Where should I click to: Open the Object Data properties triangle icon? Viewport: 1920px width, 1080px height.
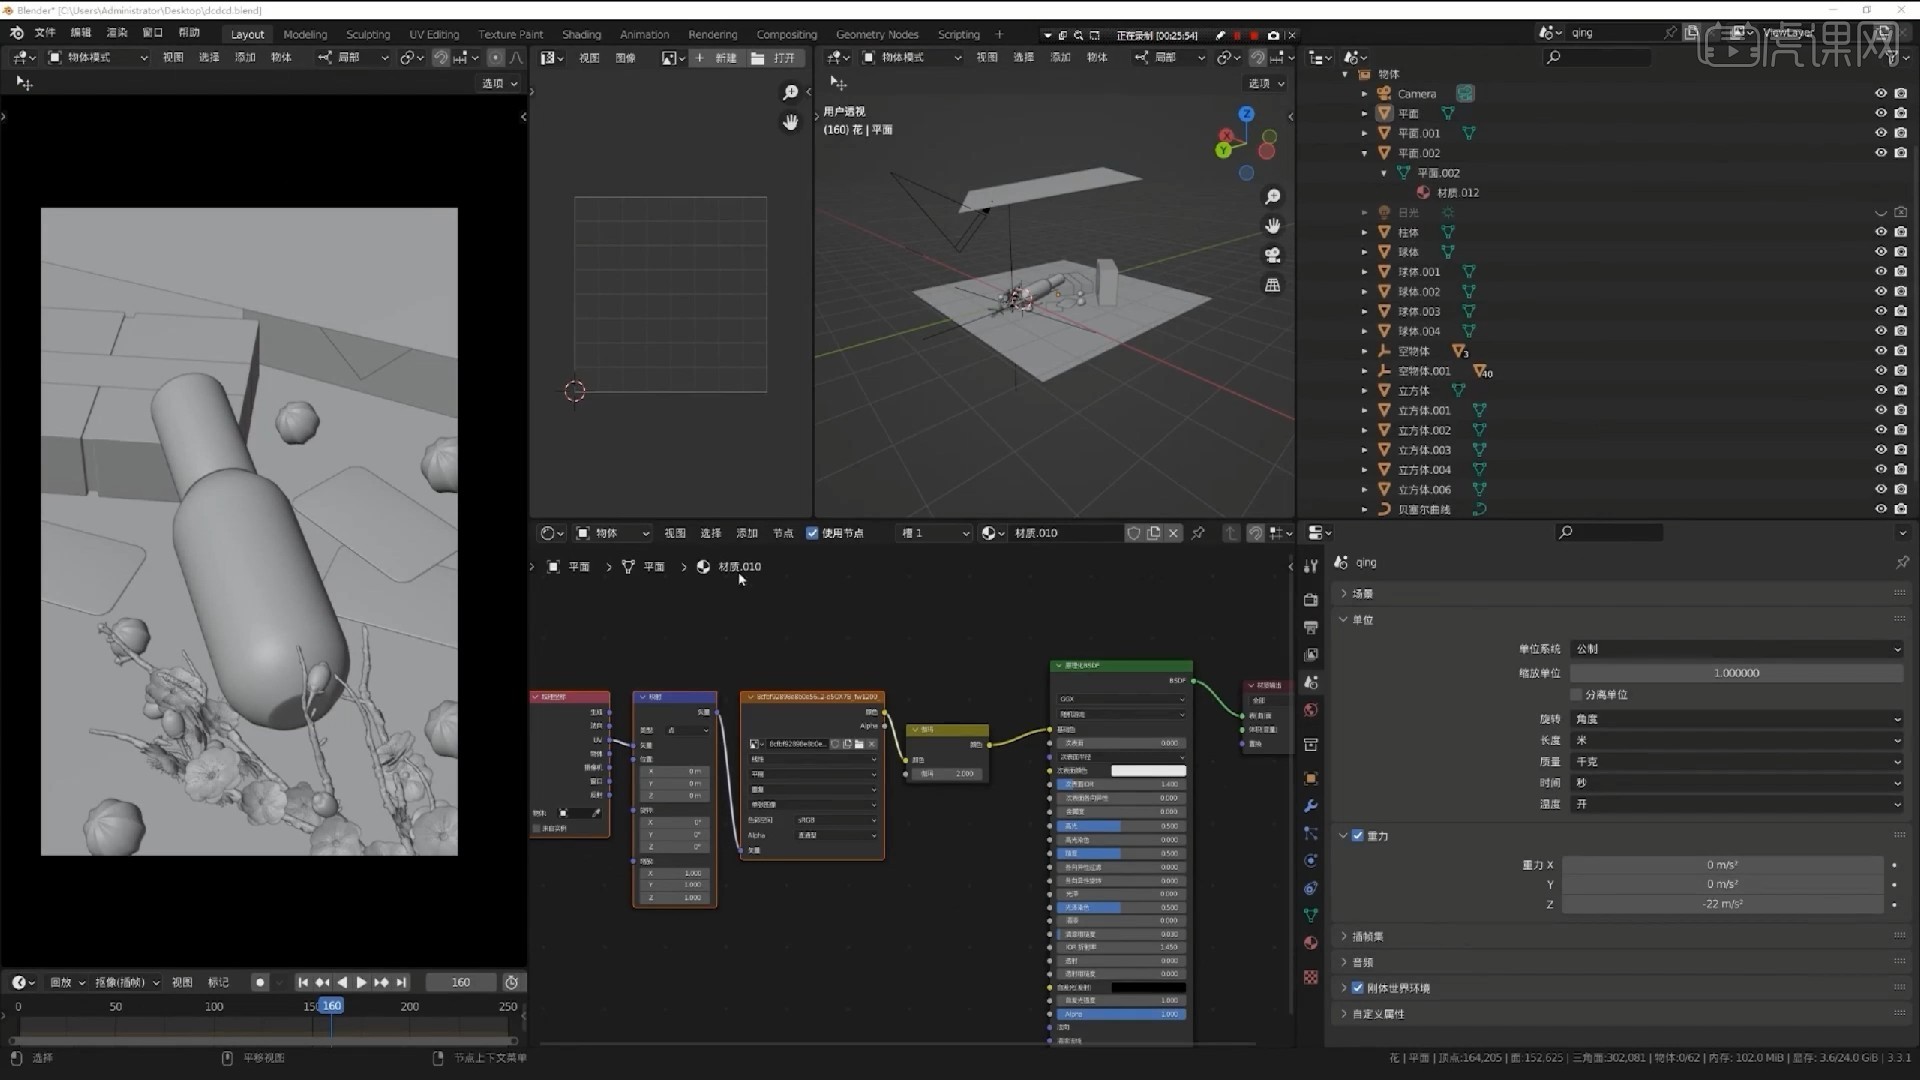tap(1311, 915)
